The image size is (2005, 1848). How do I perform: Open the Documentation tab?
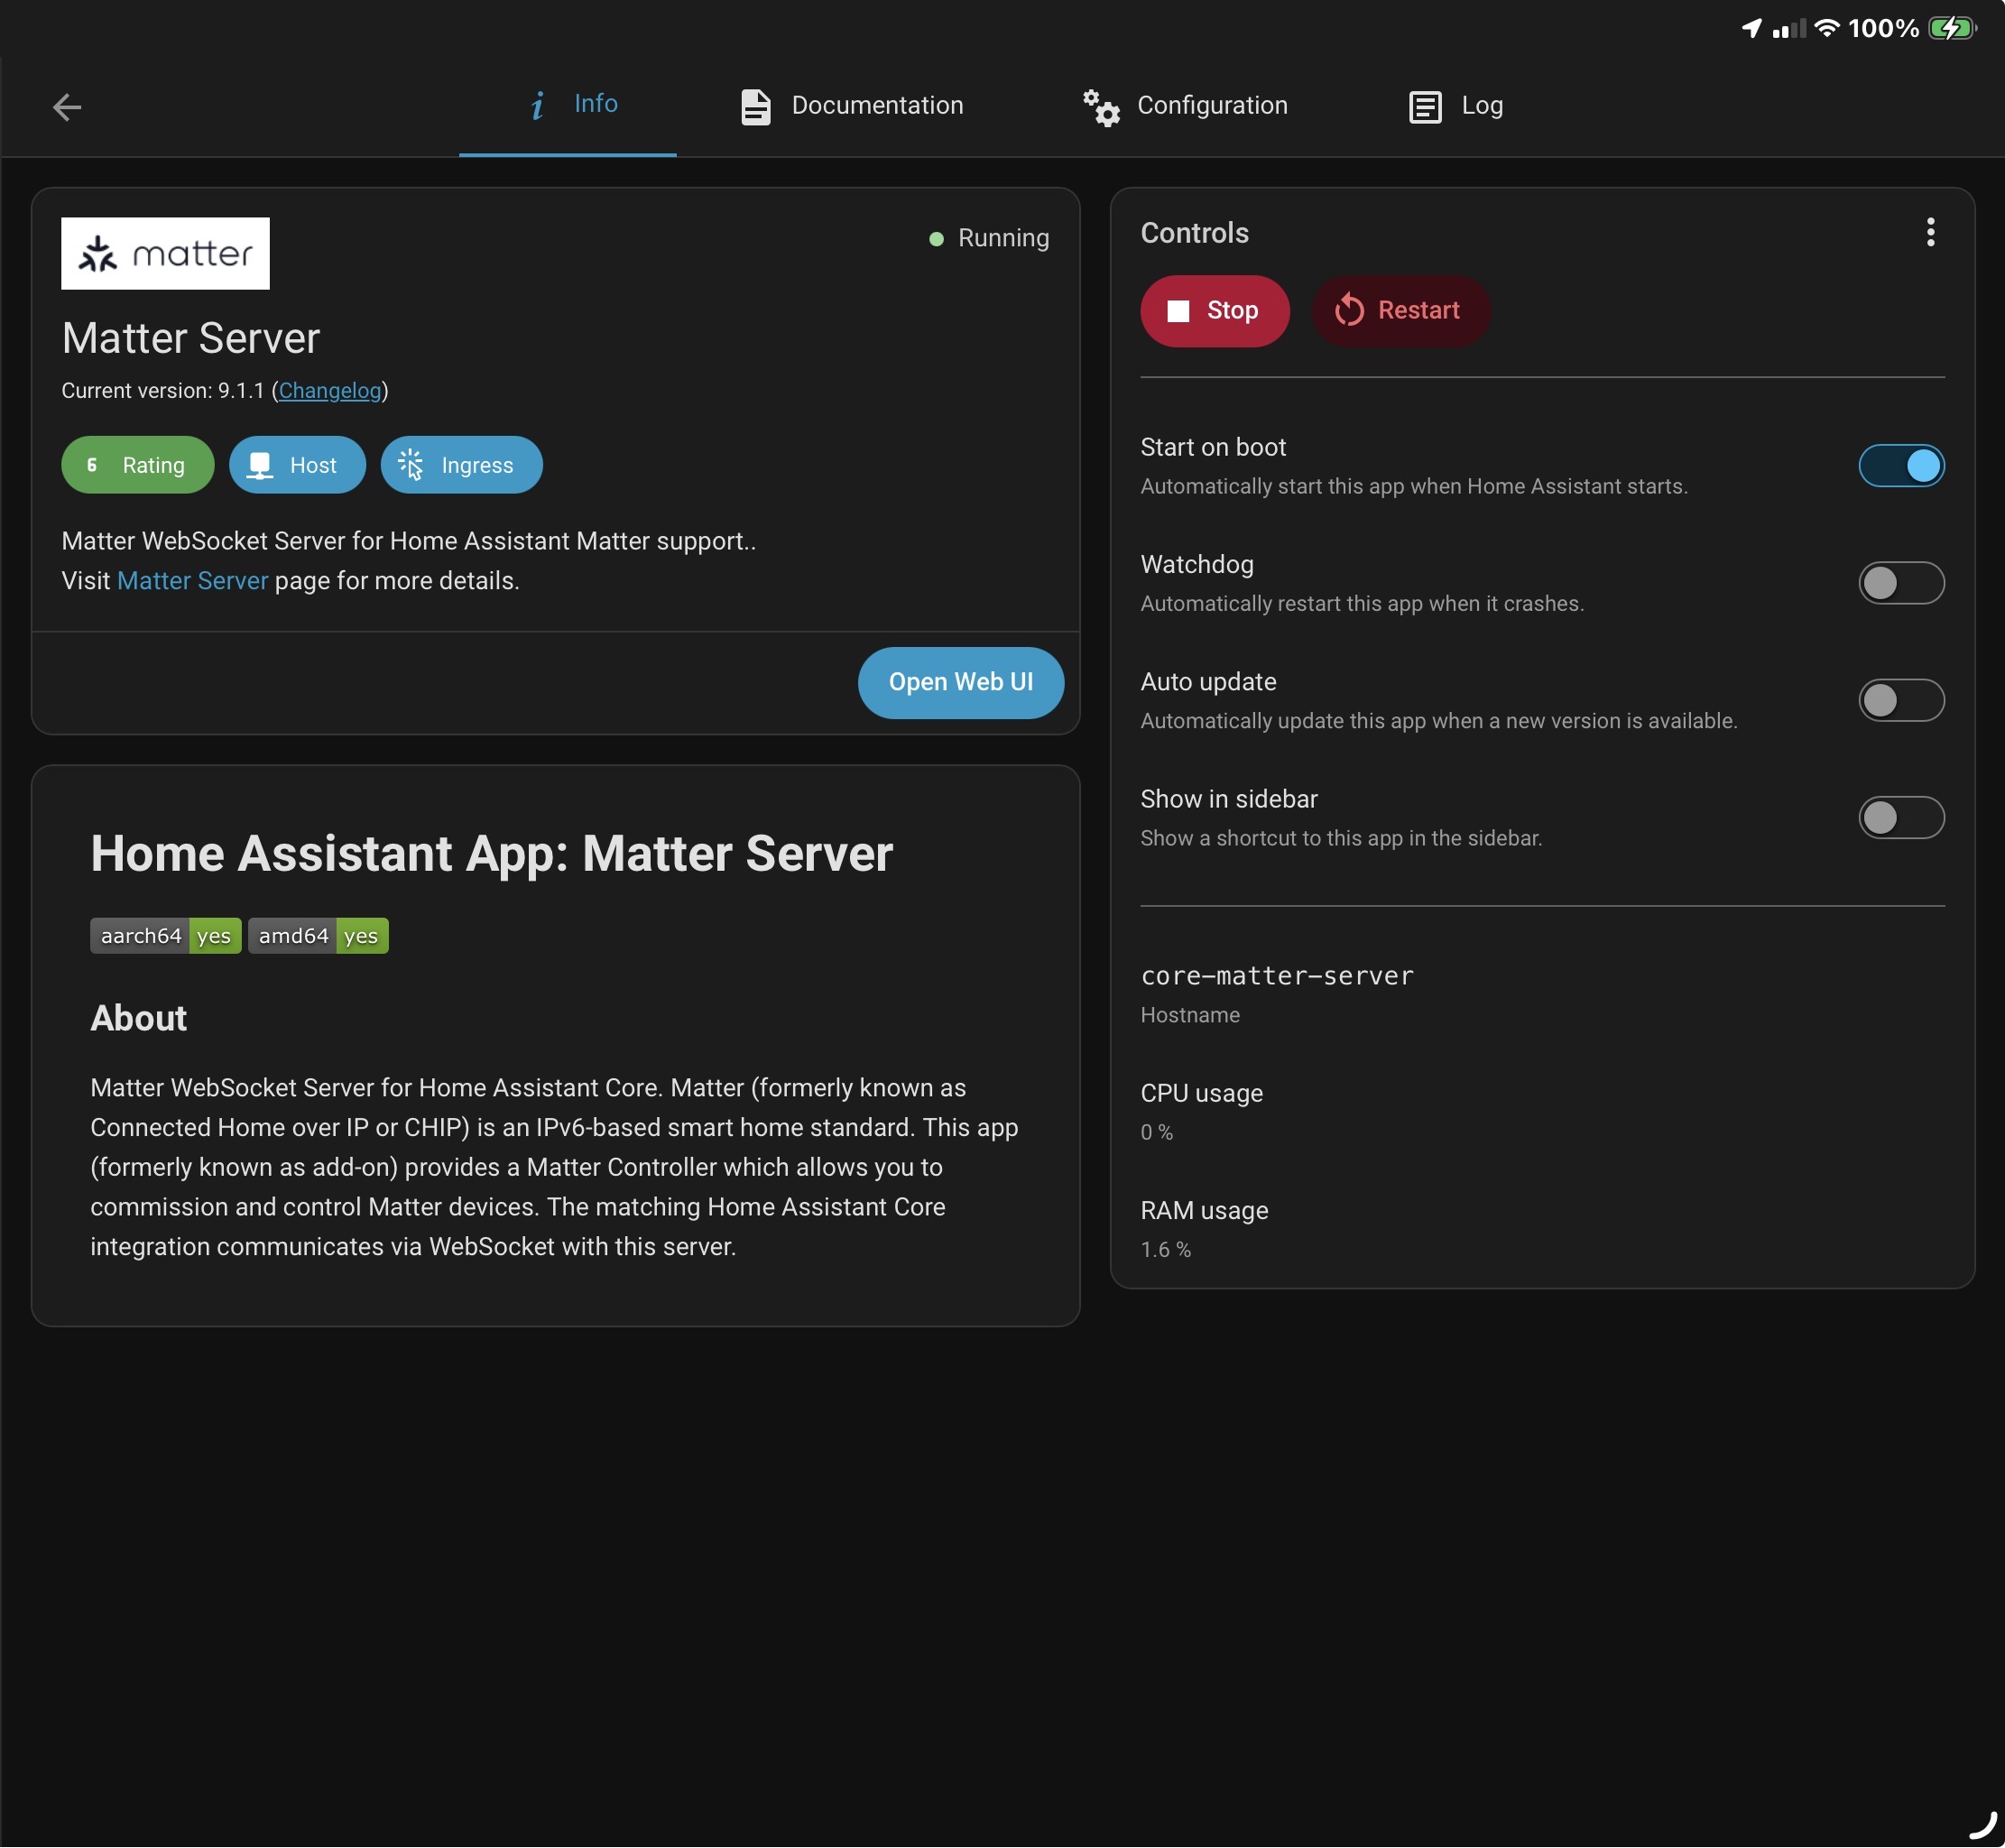click(x=852, y=106)
